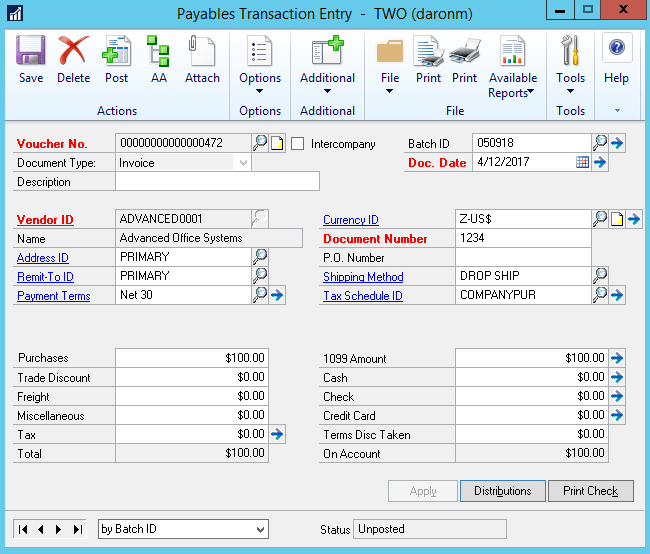Image resolution: width=650 pixels, height=554 pixels.
Task: Expand the Document Type dropdown
Action: click(x=243, y=163)
